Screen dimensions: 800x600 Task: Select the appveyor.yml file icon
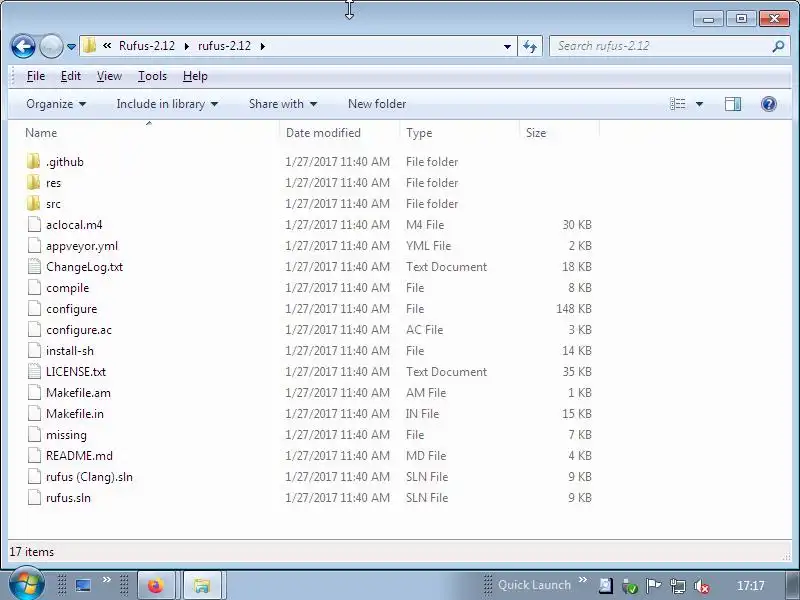(34, 245)
